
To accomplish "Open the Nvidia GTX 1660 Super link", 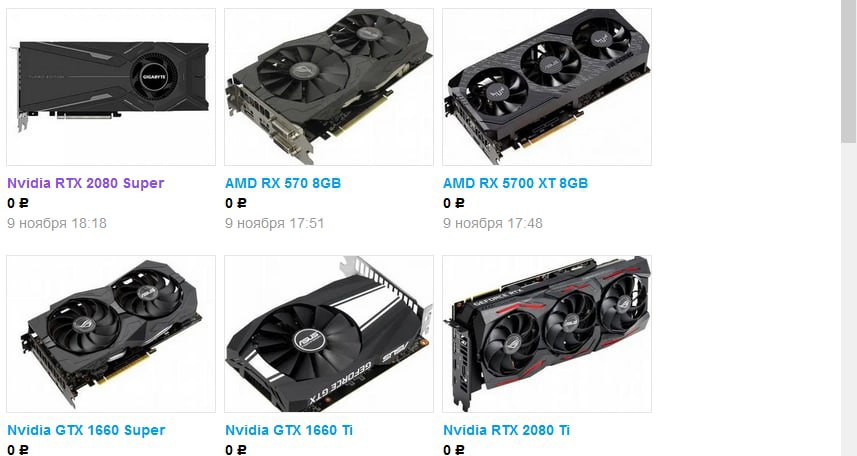I will pyautogui.click(x=86, y=430).
